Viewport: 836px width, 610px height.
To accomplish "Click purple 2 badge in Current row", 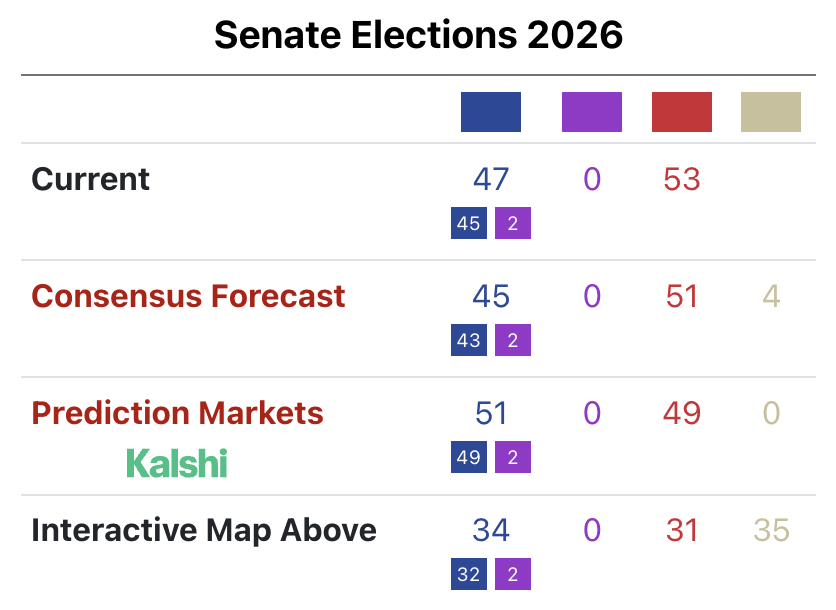I will click(513, 223).
